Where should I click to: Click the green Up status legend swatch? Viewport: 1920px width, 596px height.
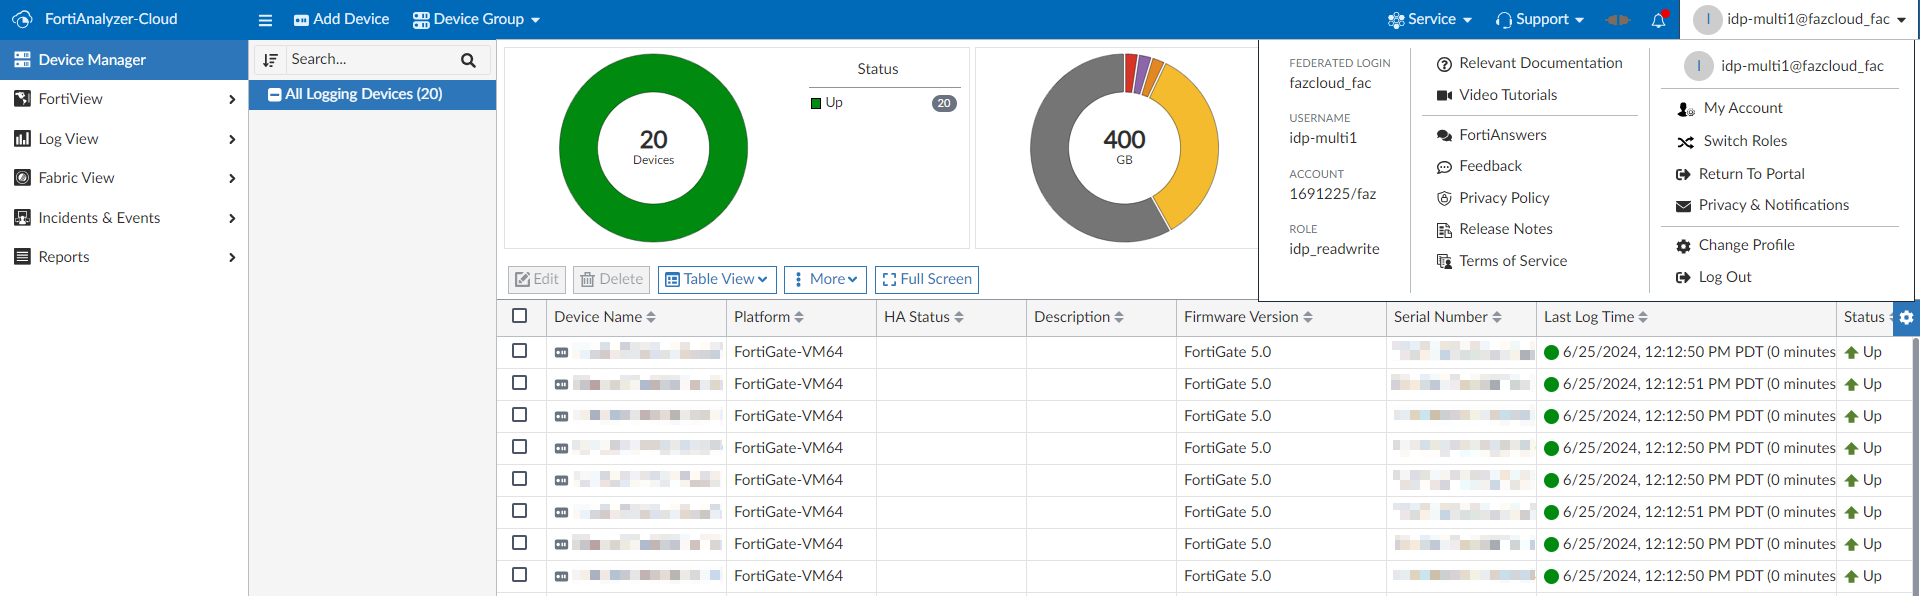click(816, 103)
